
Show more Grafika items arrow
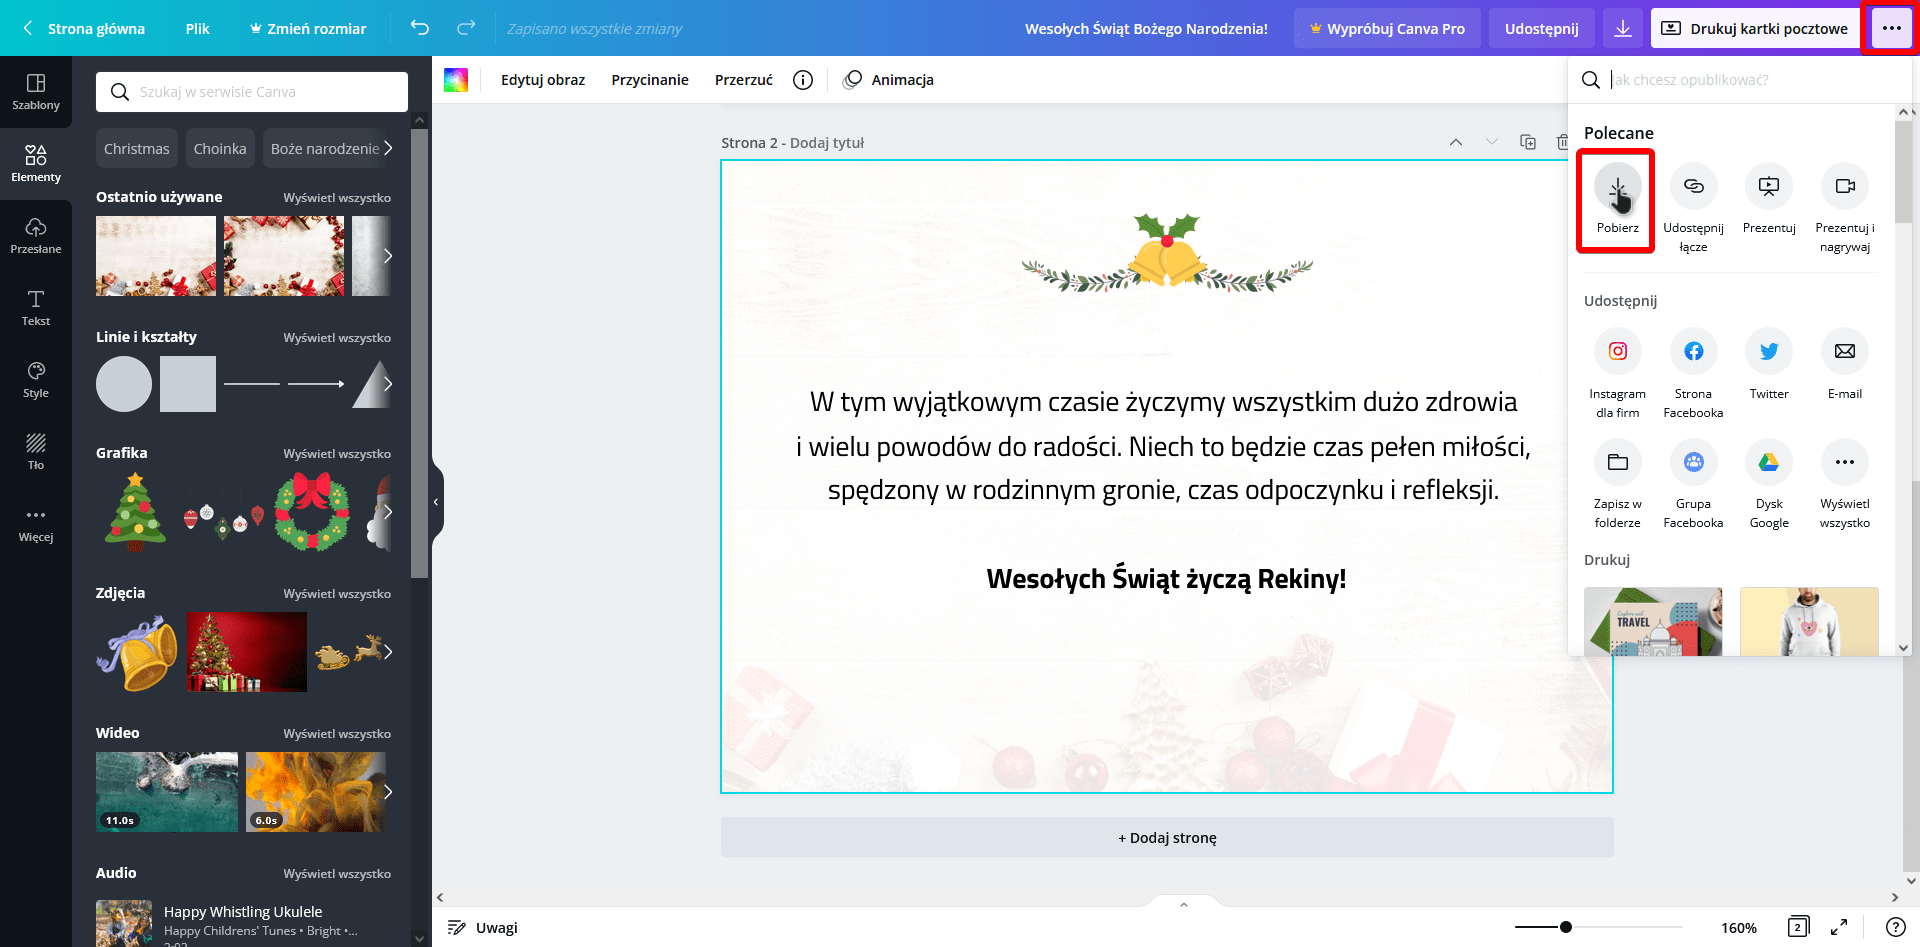[388, 512]
